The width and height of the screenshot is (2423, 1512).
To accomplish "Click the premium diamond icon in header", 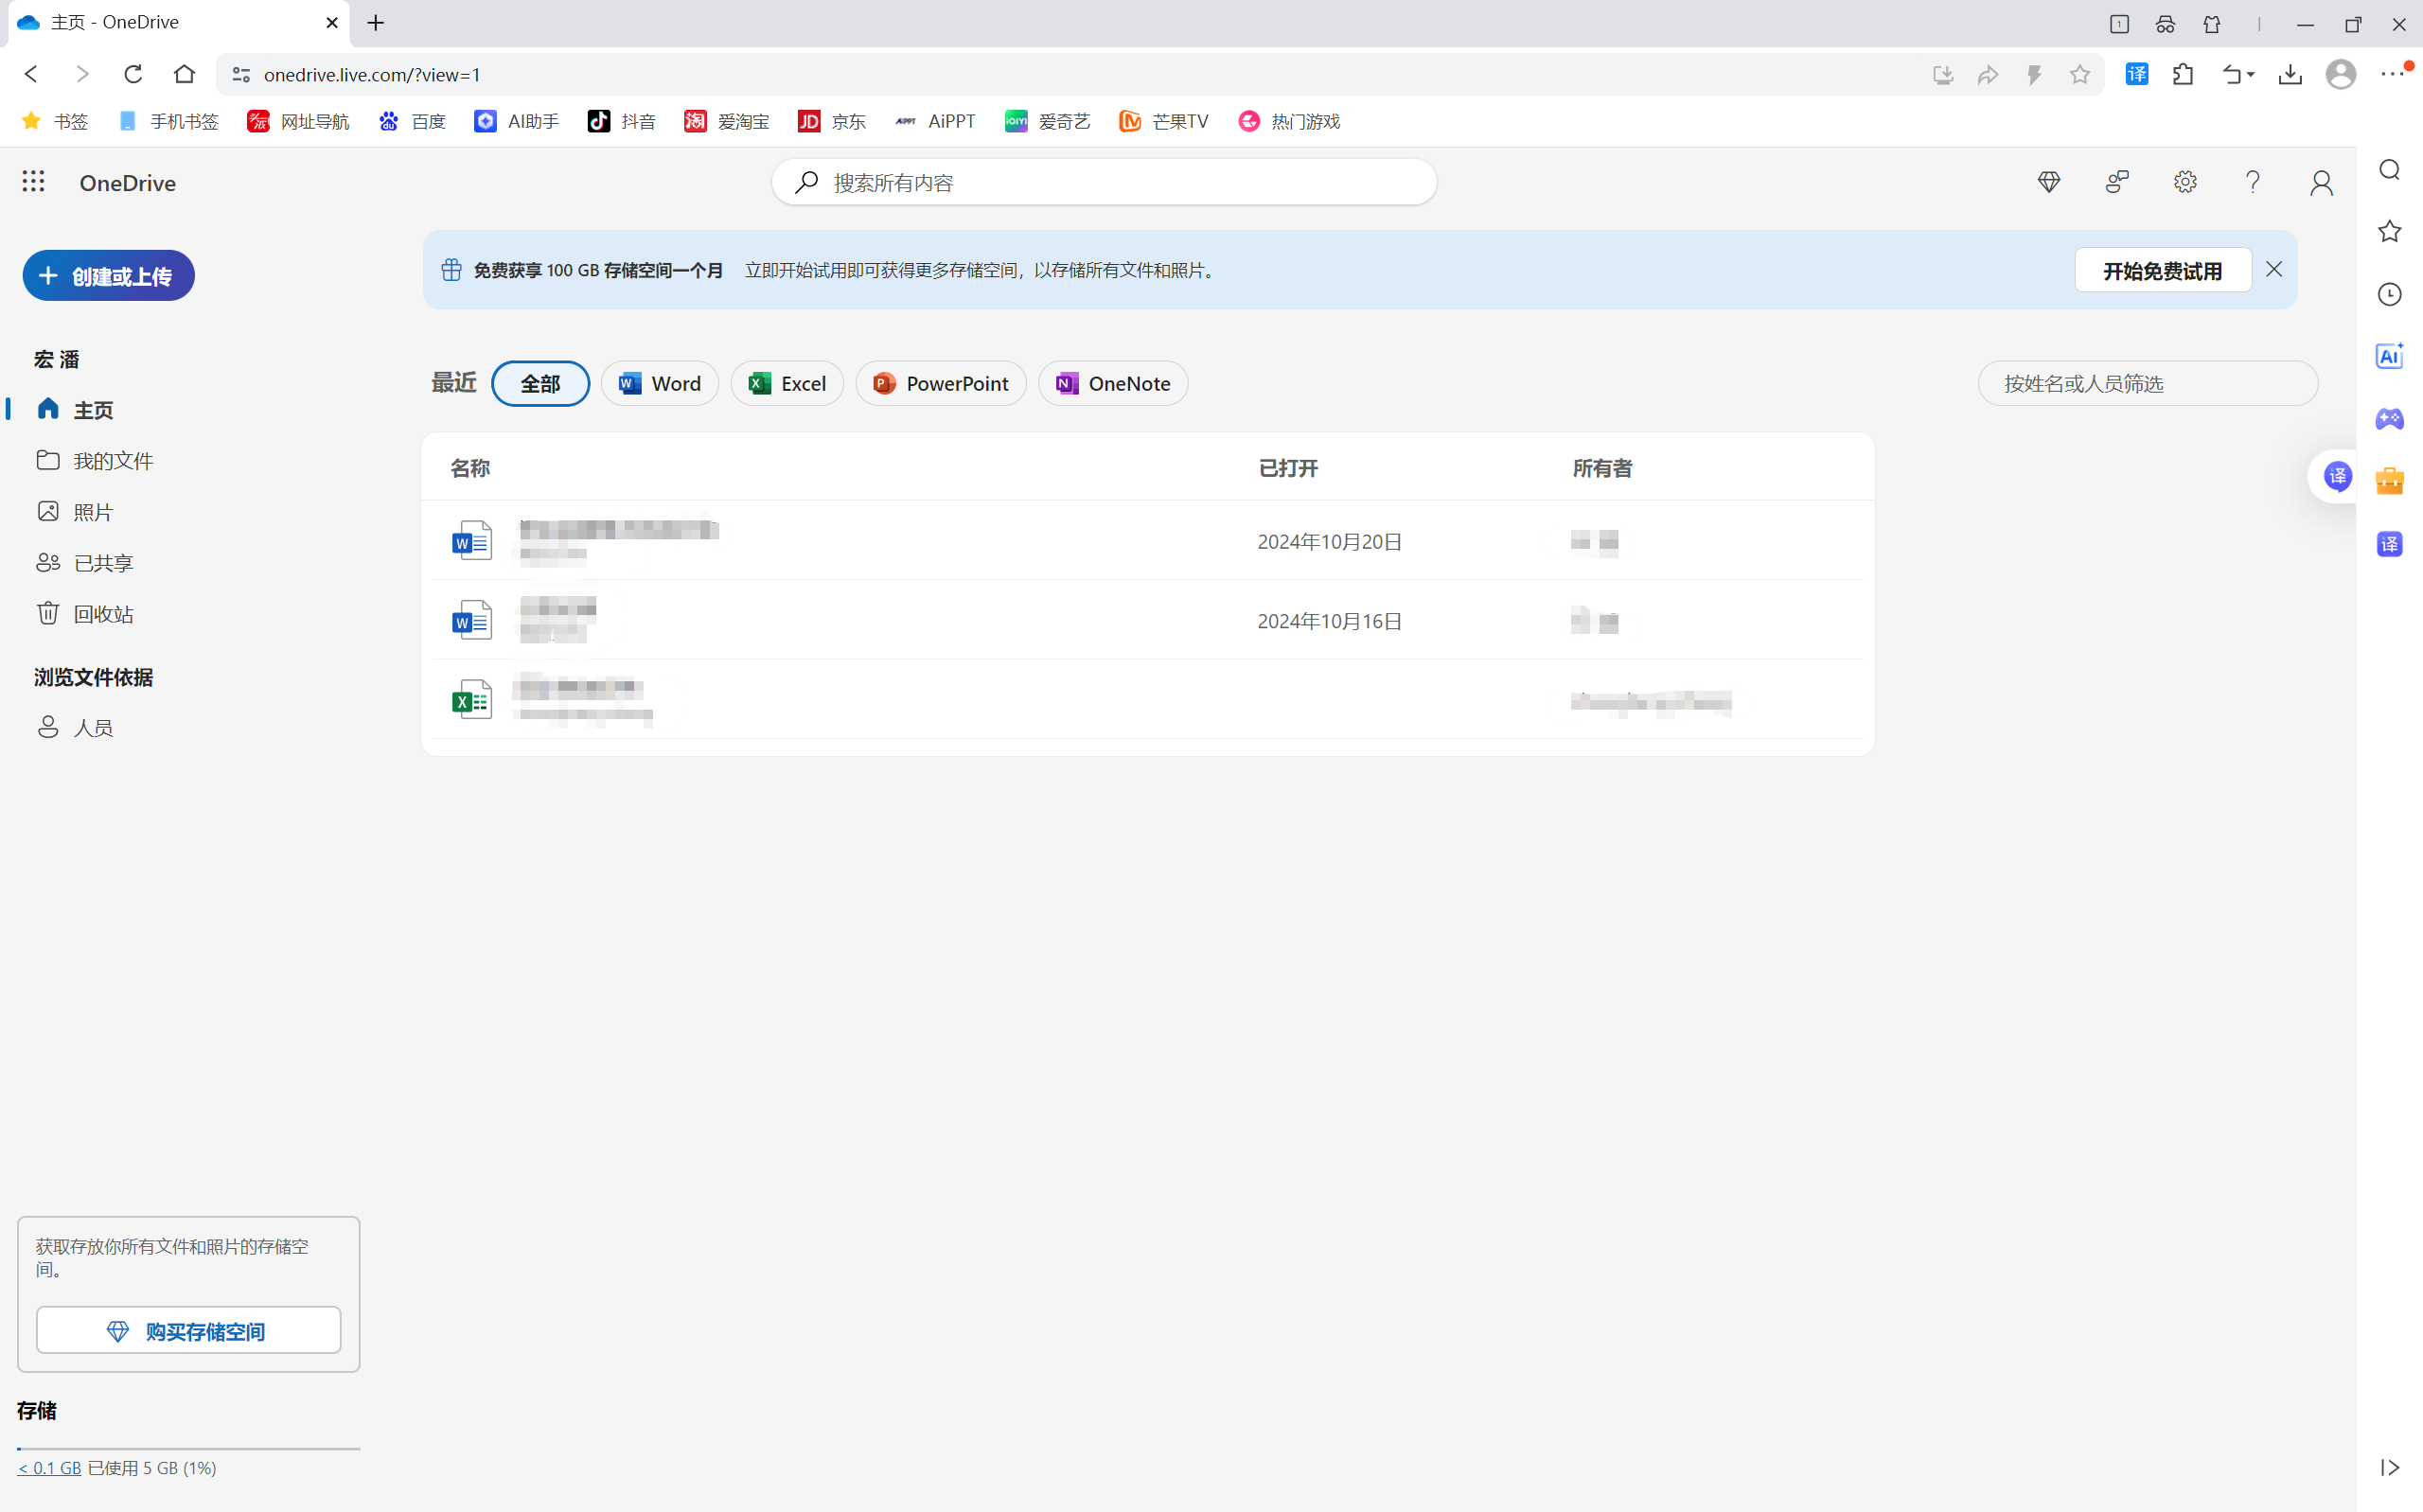I will (2049, 181).
